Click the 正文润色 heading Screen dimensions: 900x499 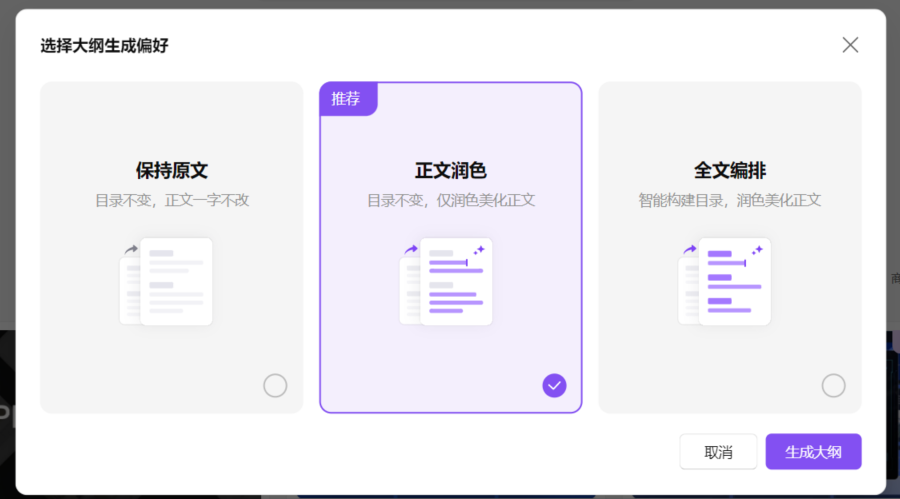(x=451, y=171)
